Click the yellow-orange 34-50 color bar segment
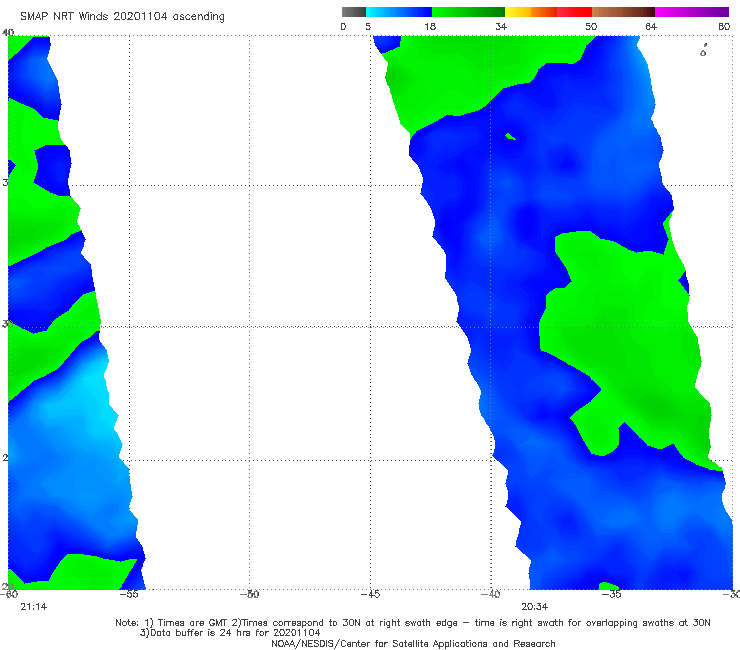 coord(548,12)
